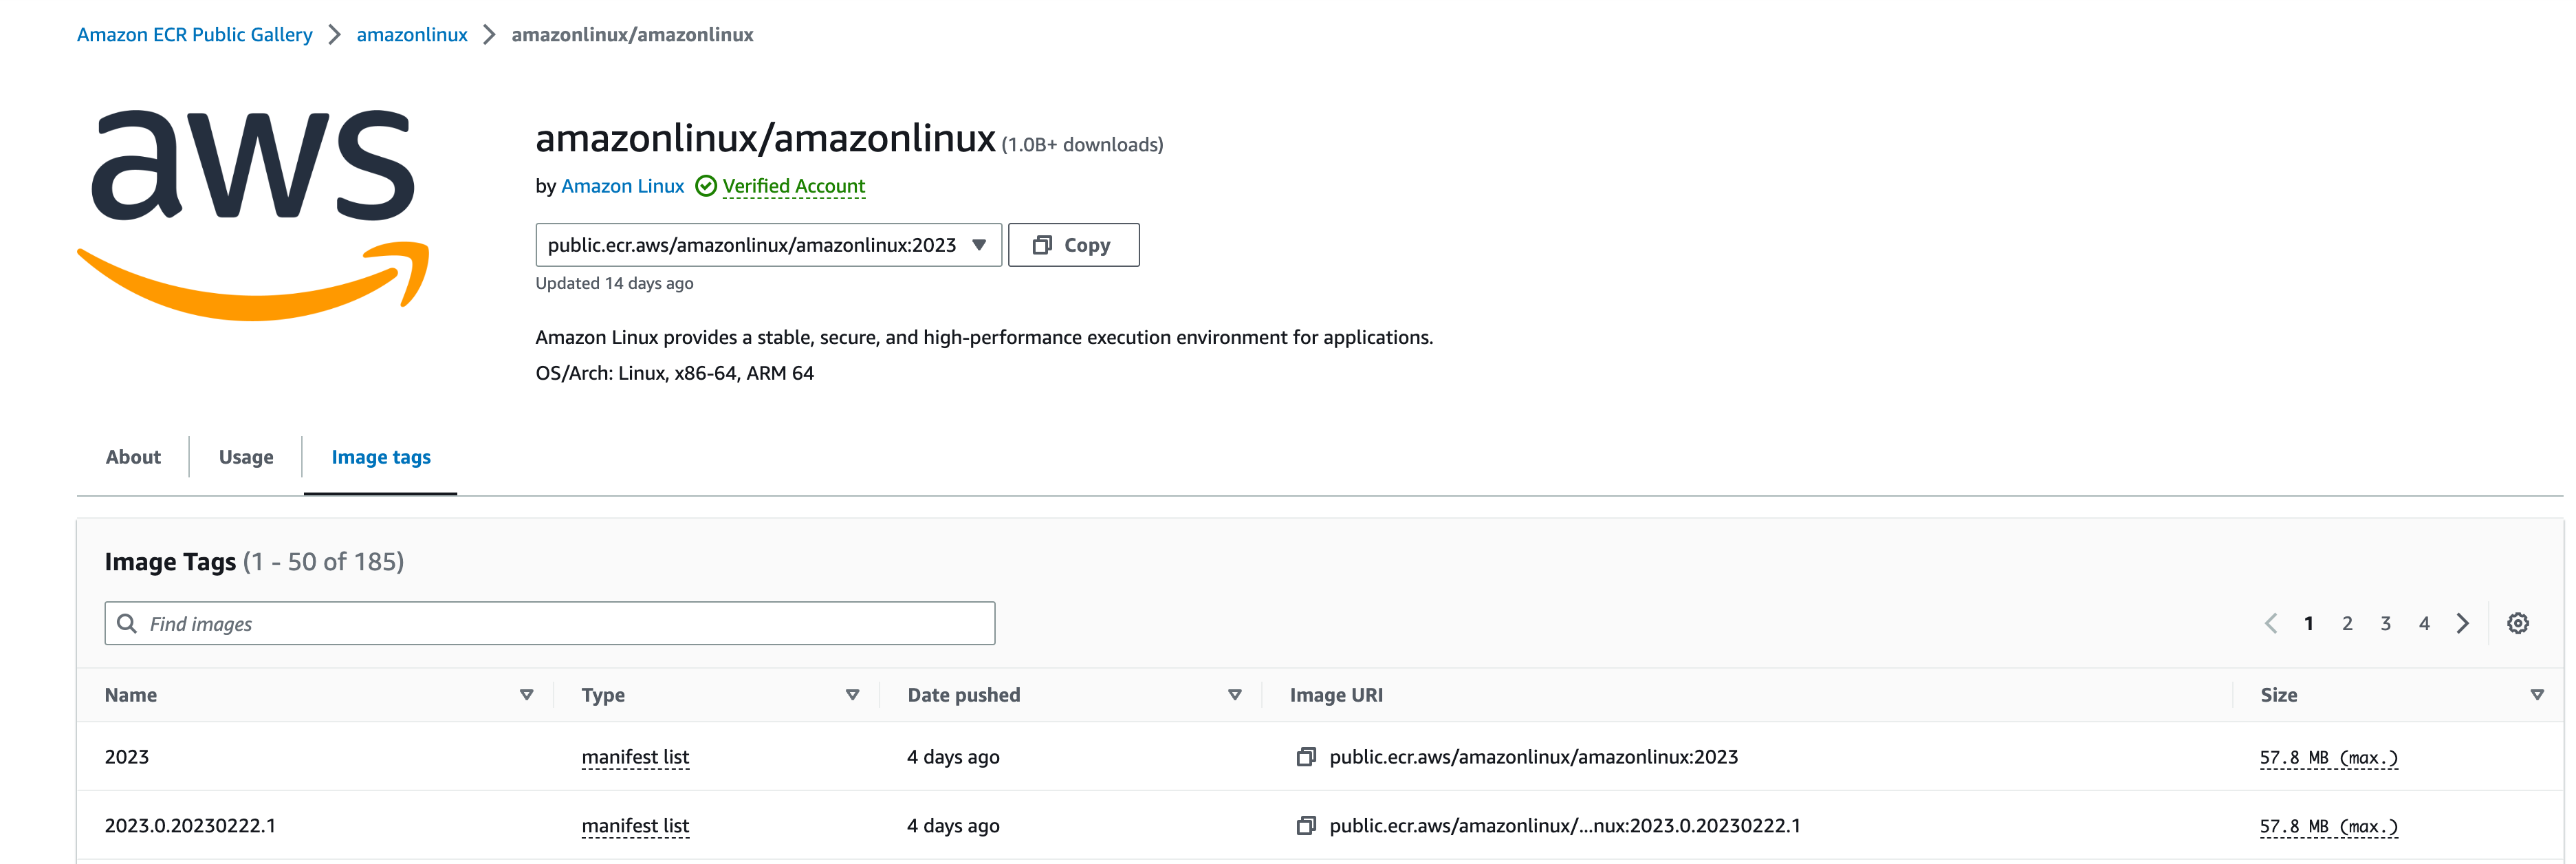2576x864 pixels.
Task: Switch to the Usage tab
Action: pyautogui.click(x=246, y=457)
